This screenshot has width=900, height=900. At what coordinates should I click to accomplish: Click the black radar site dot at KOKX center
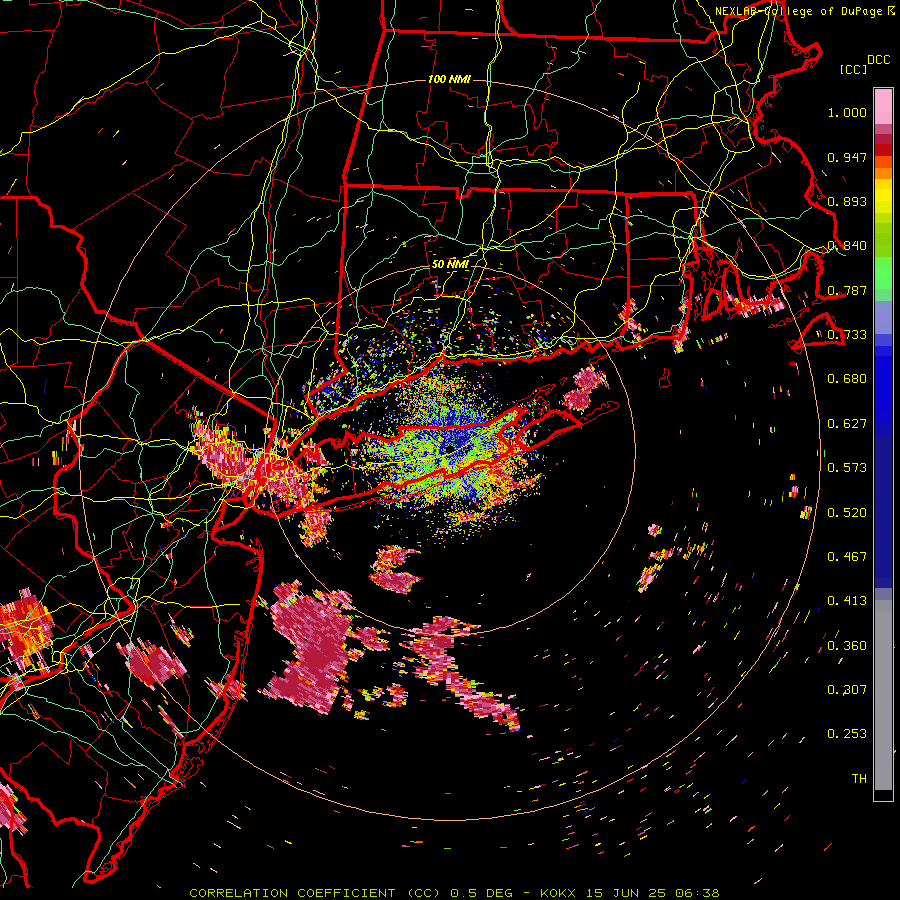(449, 449)
